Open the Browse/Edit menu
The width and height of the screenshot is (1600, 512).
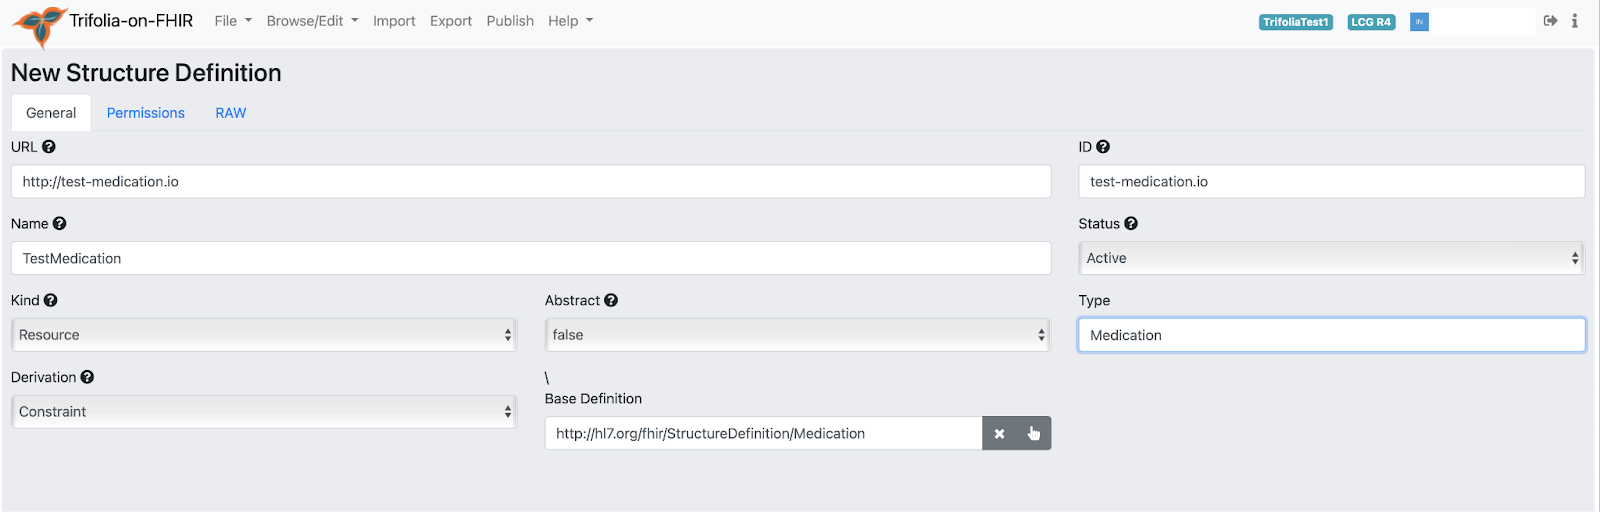(312, 21)
